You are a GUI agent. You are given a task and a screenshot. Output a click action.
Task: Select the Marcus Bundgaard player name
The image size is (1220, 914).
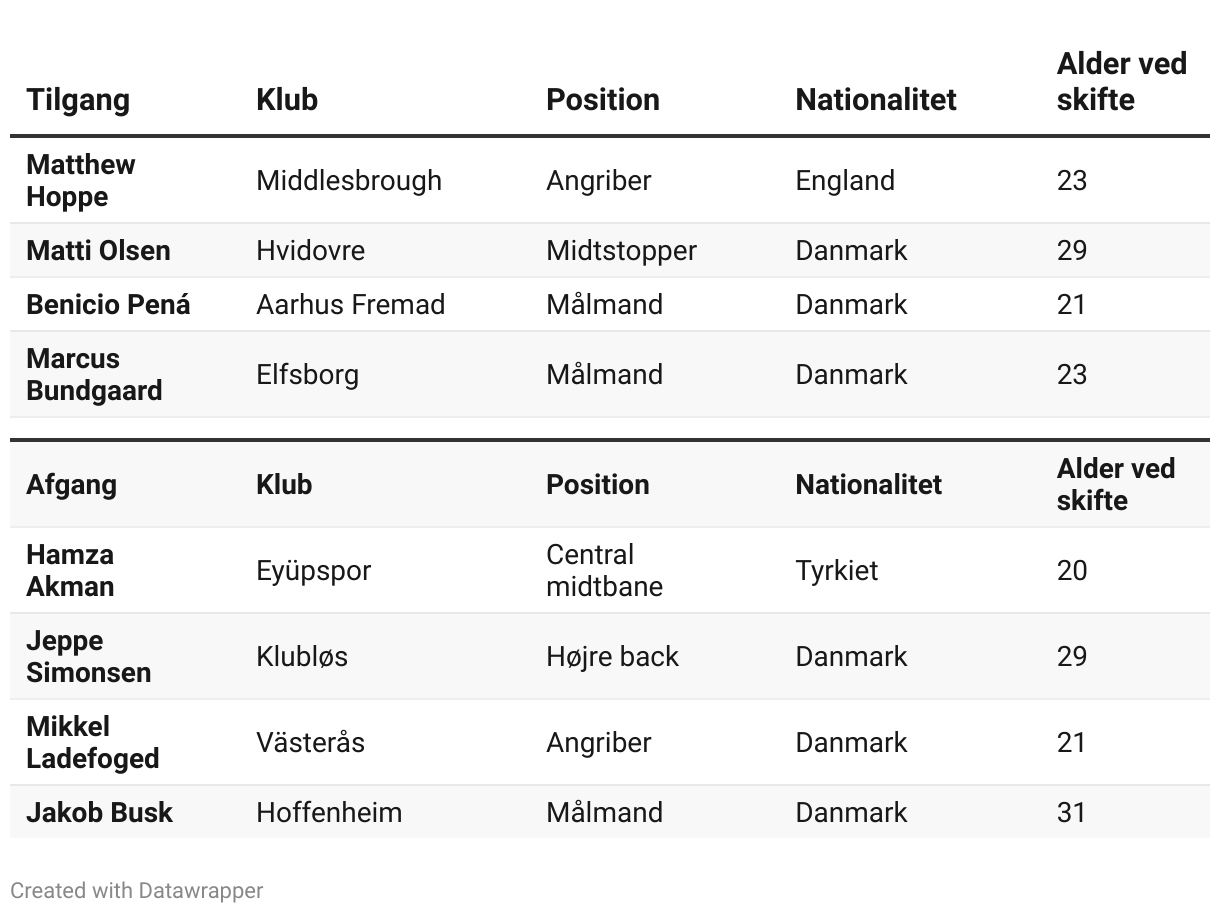[94, 374]
